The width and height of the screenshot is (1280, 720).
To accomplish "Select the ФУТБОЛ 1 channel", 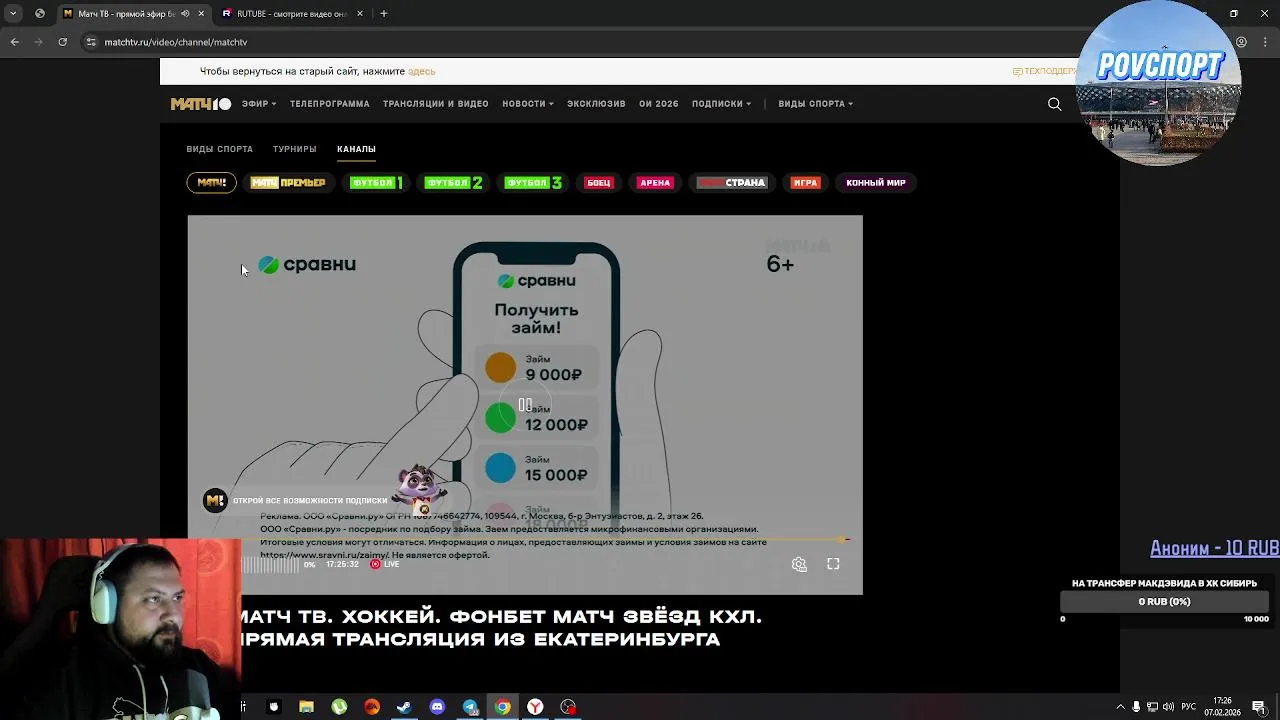I will (x=376, y=183).
